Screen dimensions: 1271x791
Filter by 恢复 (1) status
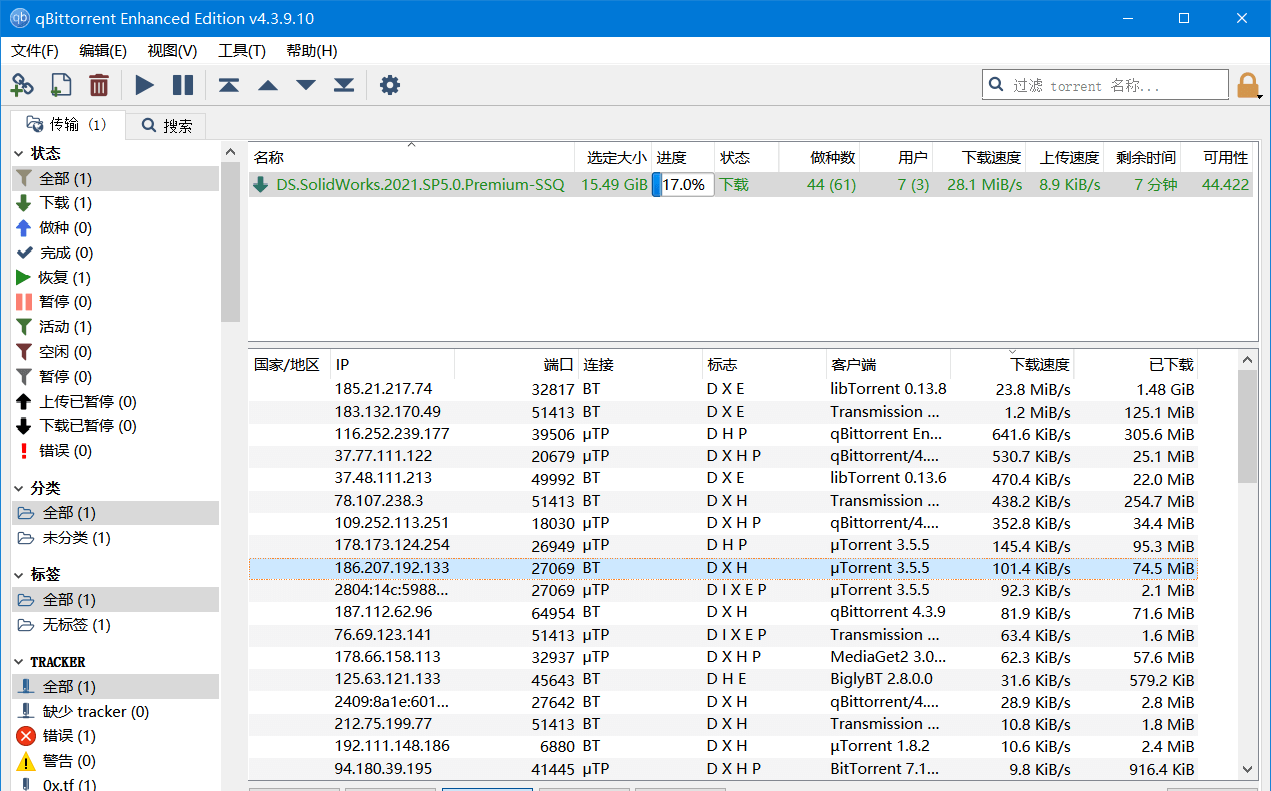(x=115, y=277)
